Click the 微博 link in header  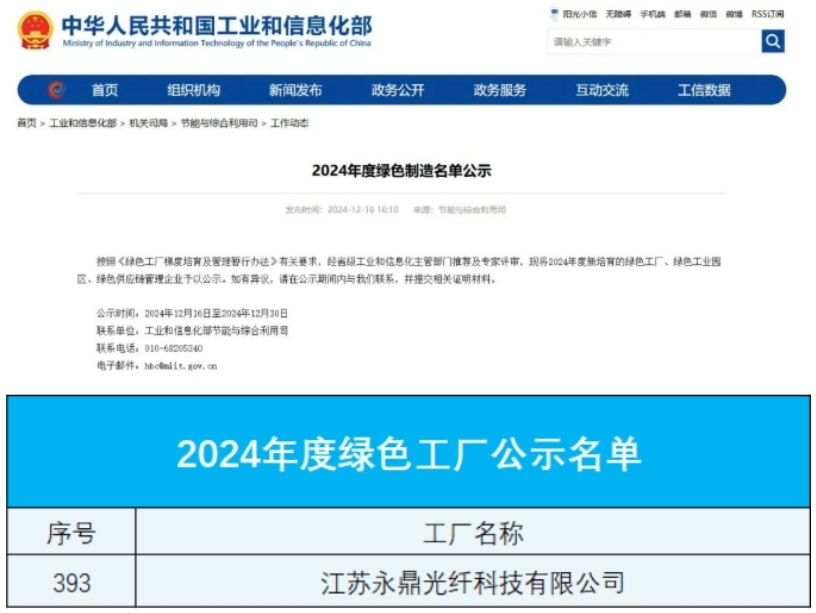point(734,14)
